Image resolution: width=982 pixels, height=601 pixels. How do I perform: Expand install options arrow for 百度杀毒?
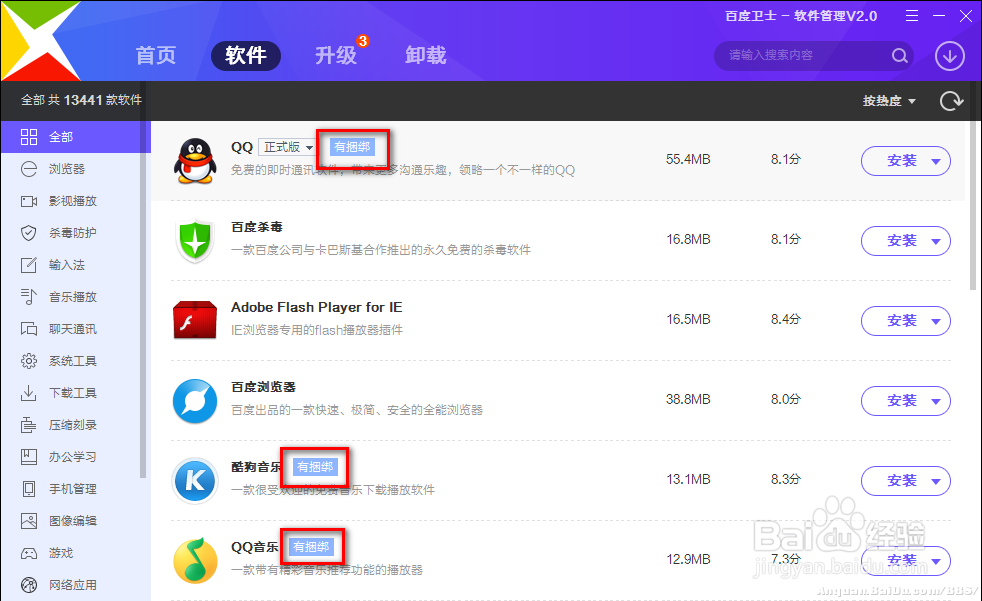(936, 242)
